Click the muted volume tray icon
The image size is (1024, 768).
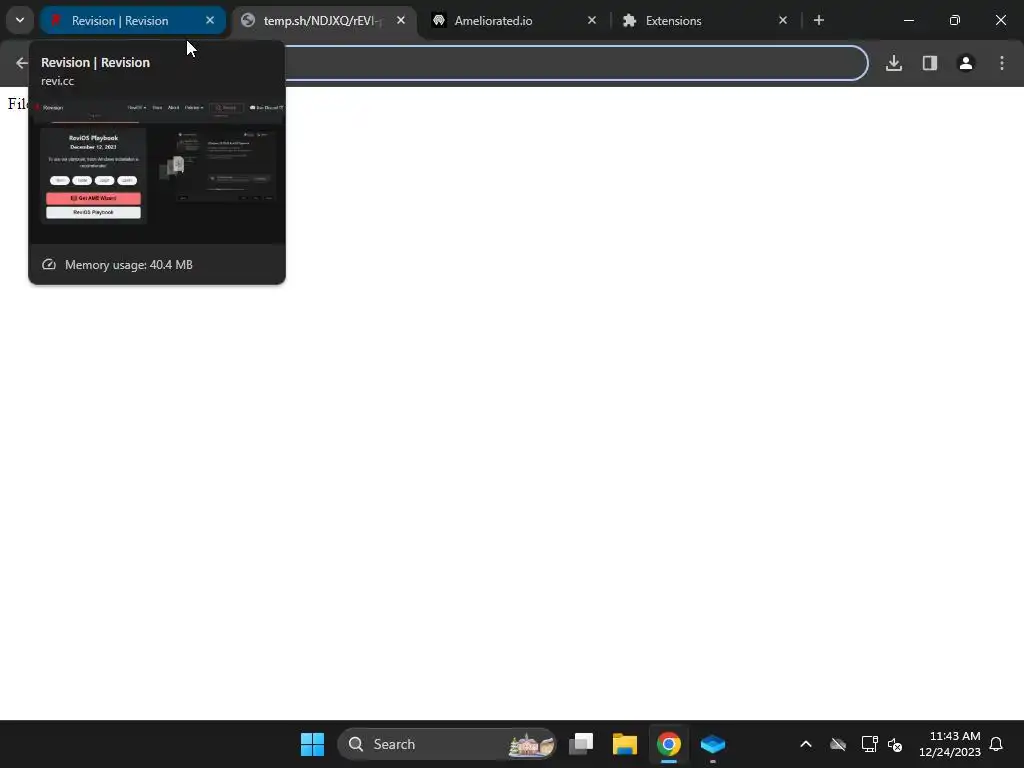point(895,744)
